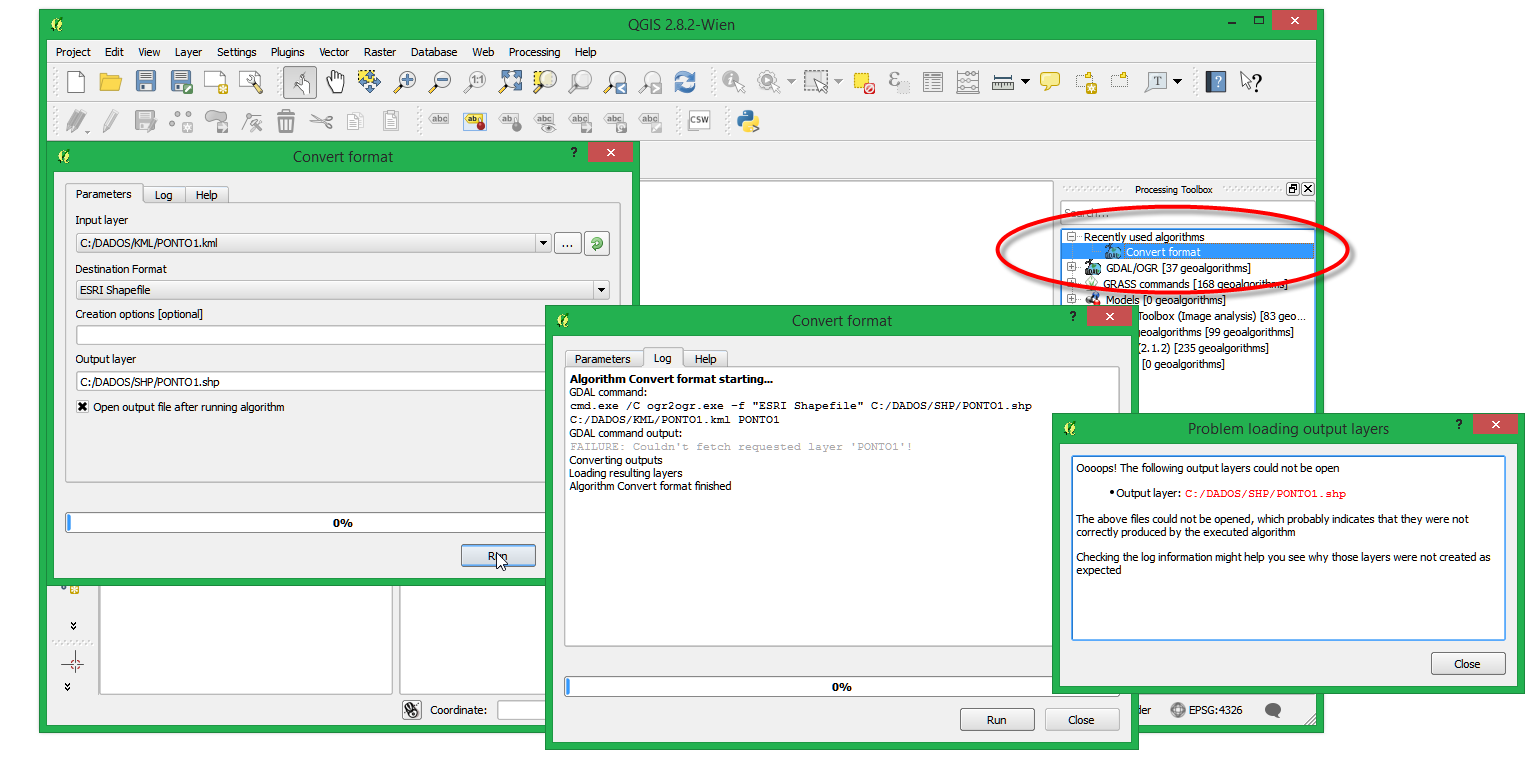Click the Zoom Full extent icon
This screenshot has height=760, width=1531.
(x=510, y=82)
